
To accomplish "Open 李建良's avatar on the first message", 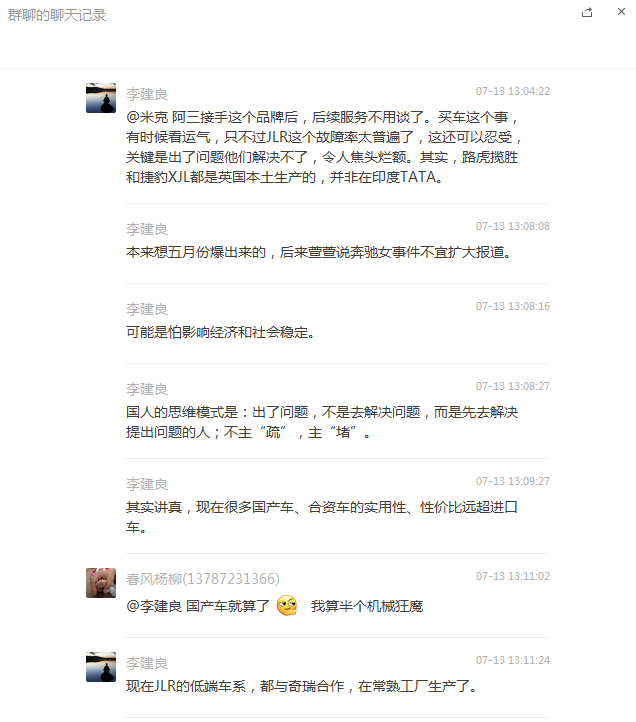I will pyautogui.click(x=101, y=98).
